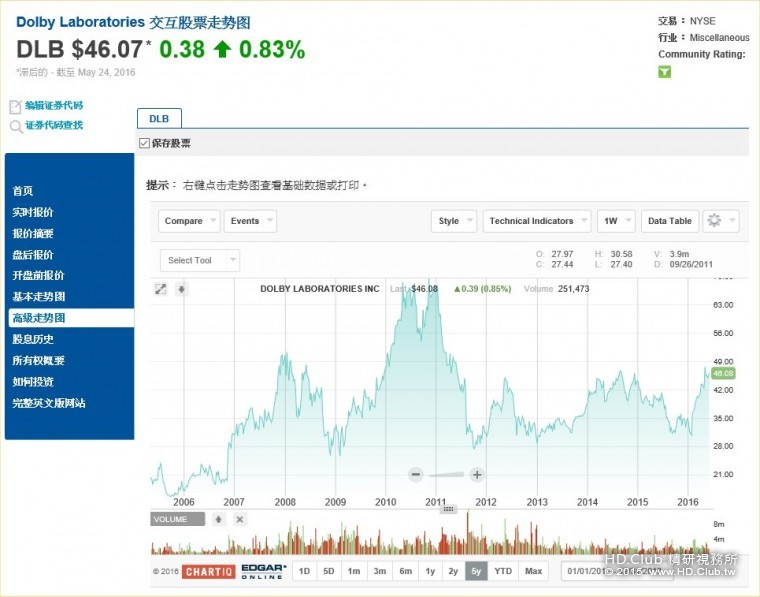Move the Volume panel up with arrow
Screen dimensions: 760x597
[x=218, y=519]
